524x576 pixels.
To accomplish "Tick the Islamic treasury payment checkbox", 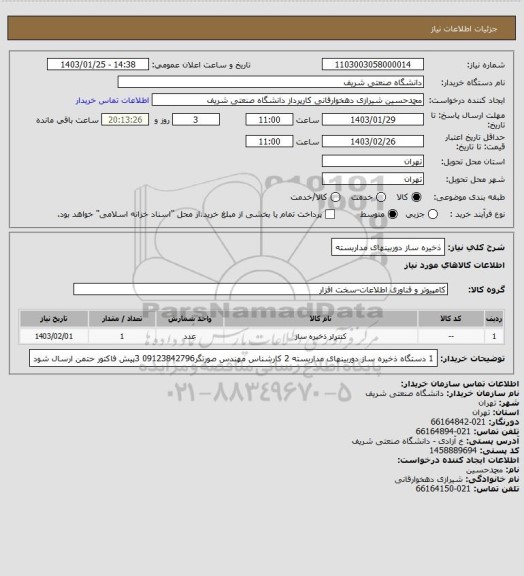I will tap(330, 214).
